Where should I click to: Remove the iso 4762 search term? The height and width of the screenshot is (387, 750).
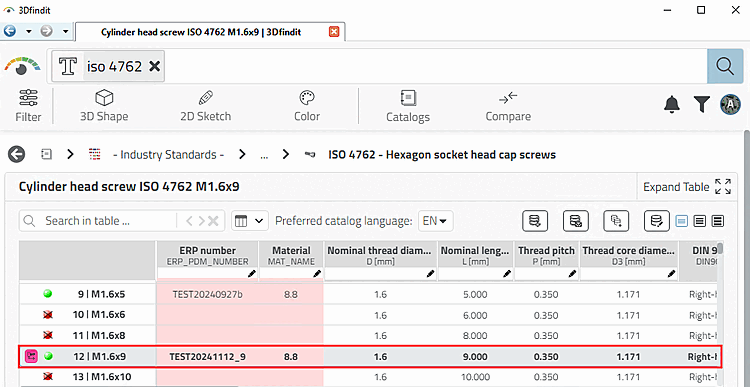(x=154, y=66)
